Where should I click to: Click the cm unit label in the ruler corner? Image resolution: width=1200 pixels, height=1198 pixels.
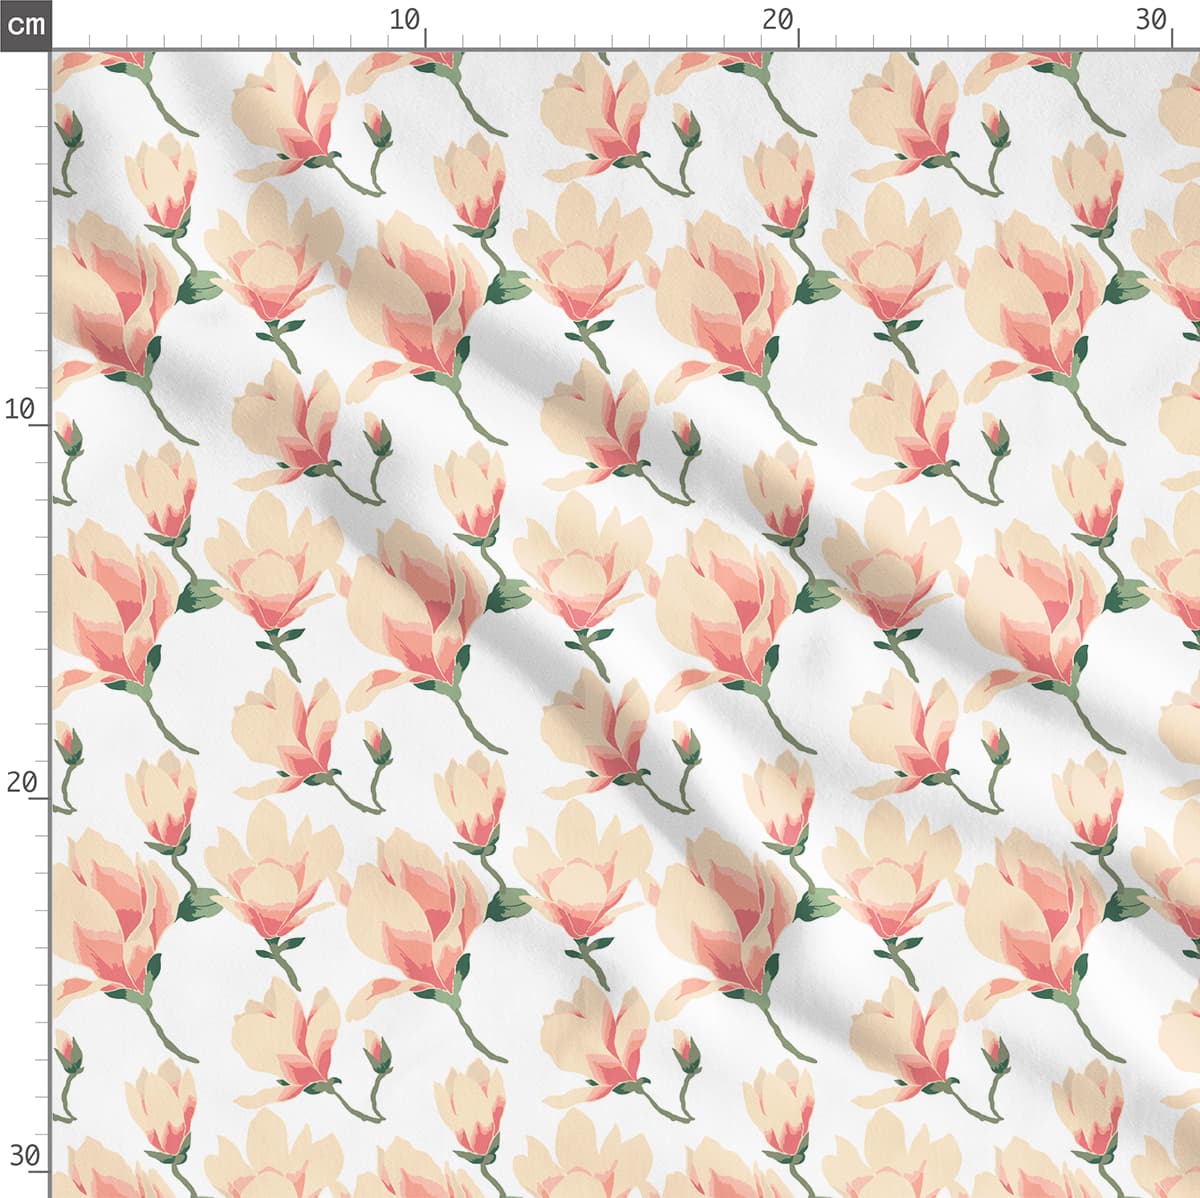coord(25,24)
